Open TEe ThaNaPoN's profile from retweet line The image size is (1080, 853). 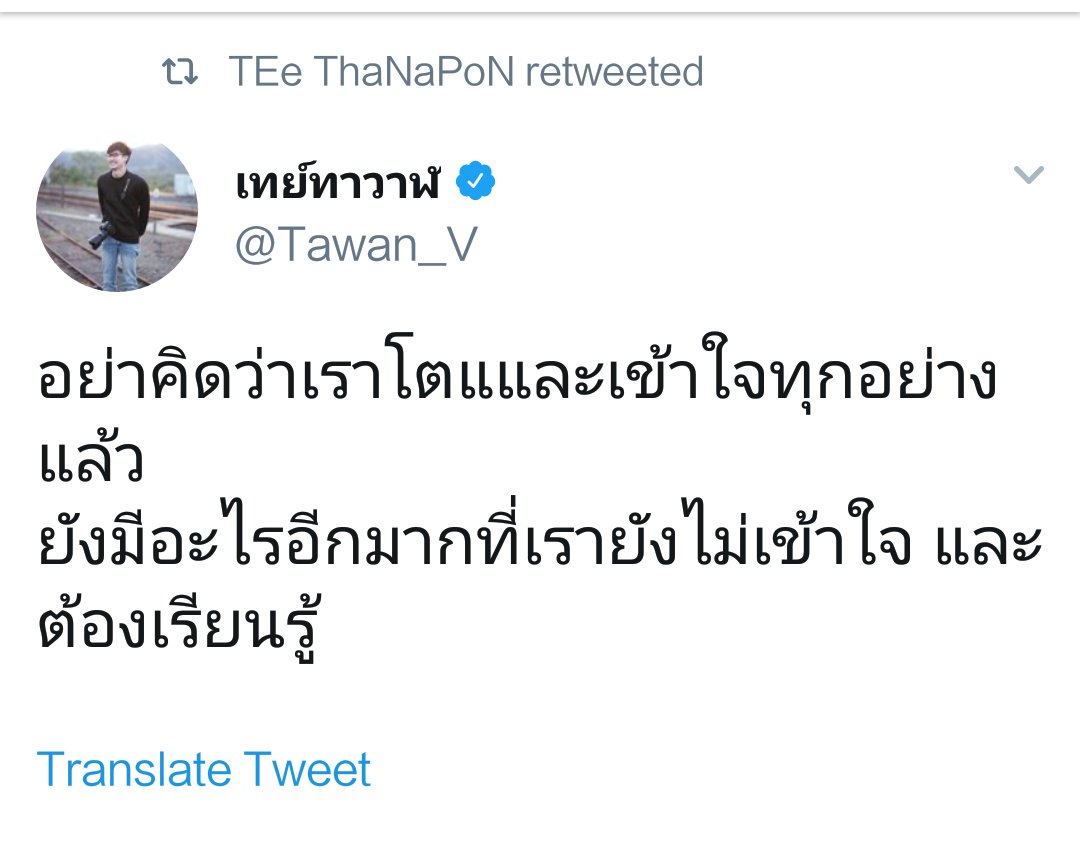tap(371, 72)
